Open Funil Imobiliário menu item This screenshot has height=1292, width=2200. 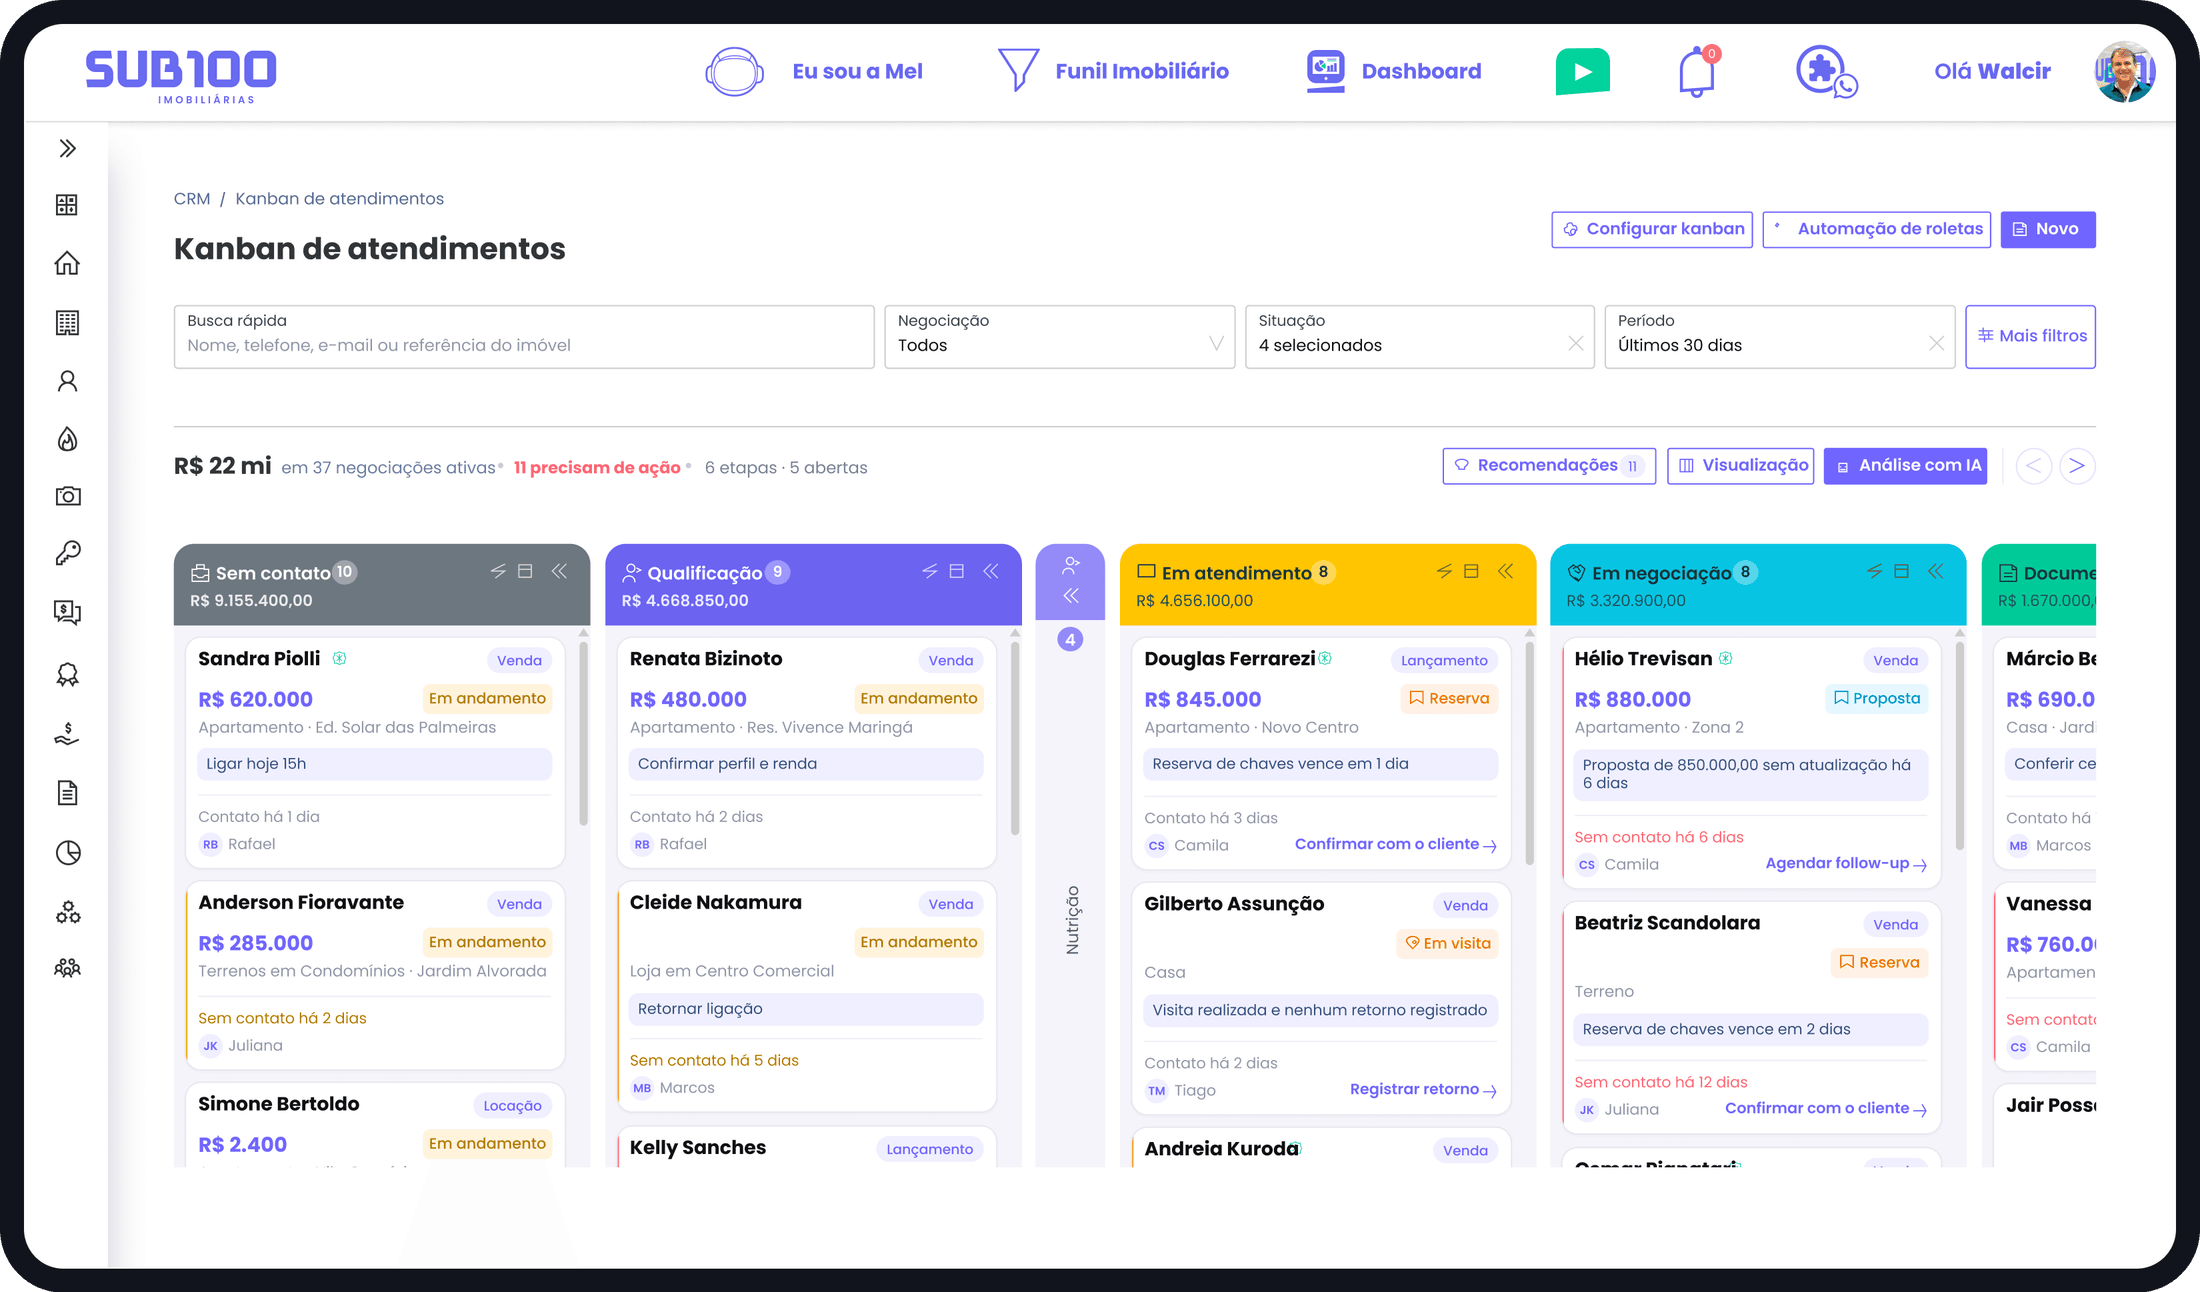1113,71
